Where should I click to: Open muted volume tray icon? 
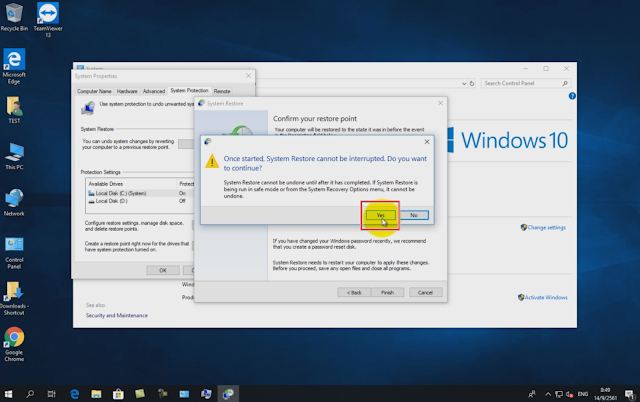click(569, 394)
